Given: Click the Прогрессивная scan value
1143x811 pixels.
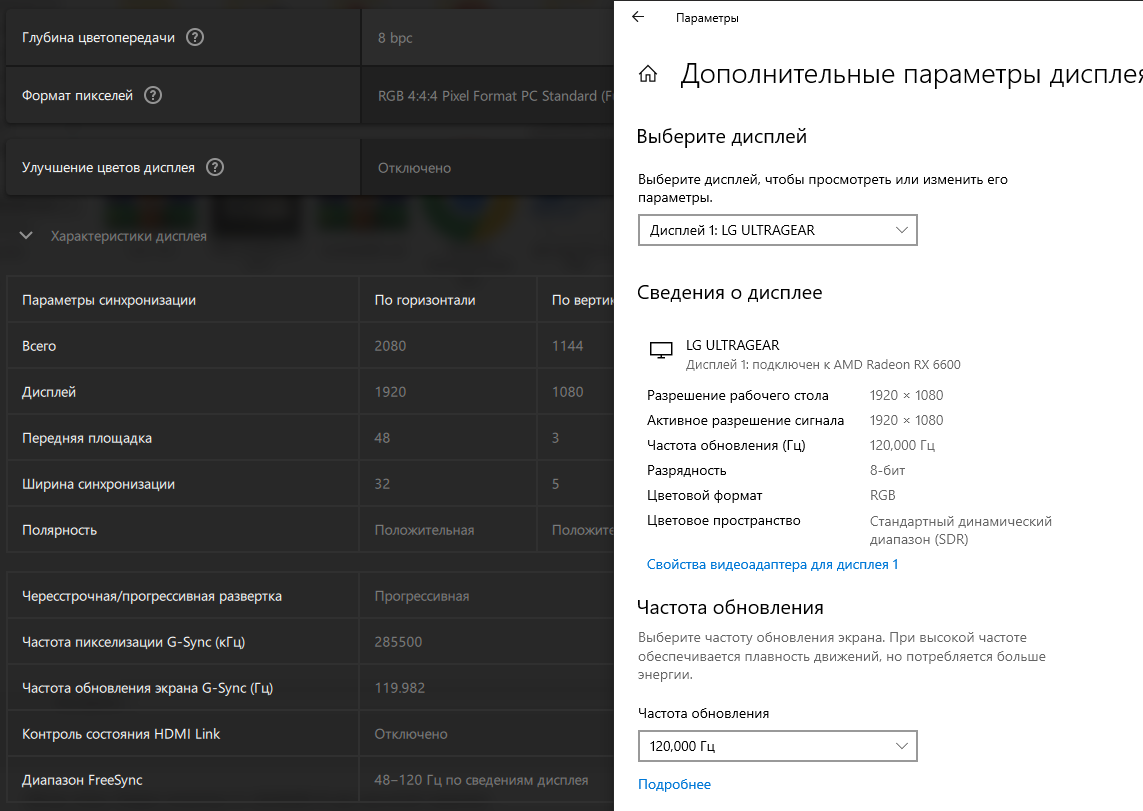Looking at the screenshot, I should [x=422, y=596].
